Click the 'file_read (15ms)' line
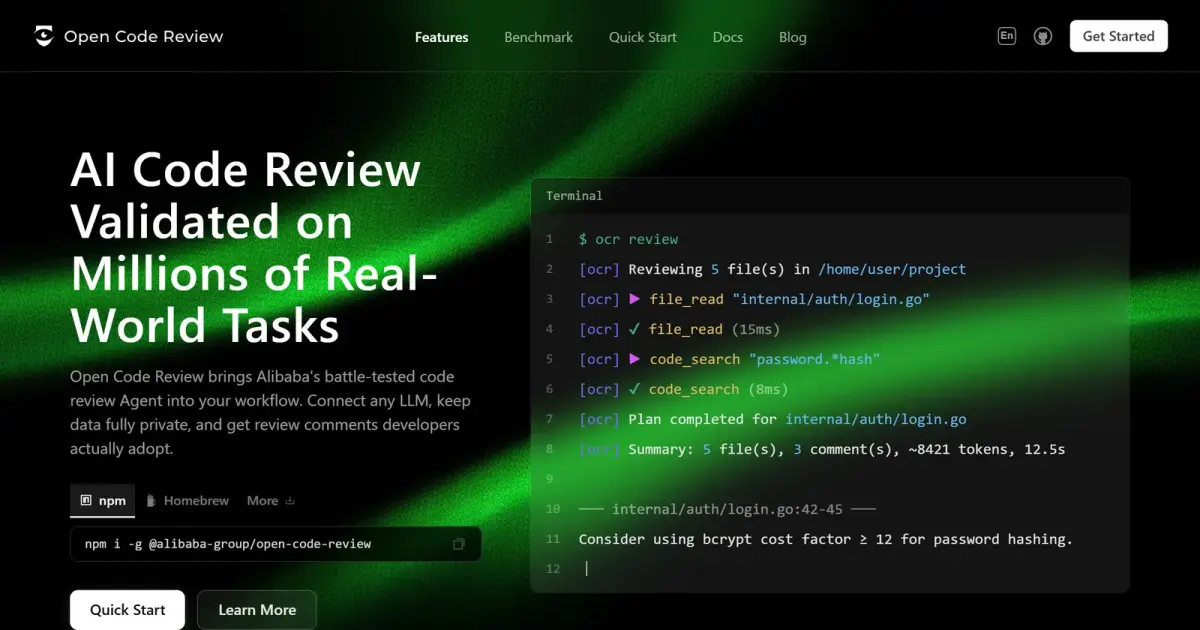The height and width of the screenshot is (630, 1200). point(680,329)
